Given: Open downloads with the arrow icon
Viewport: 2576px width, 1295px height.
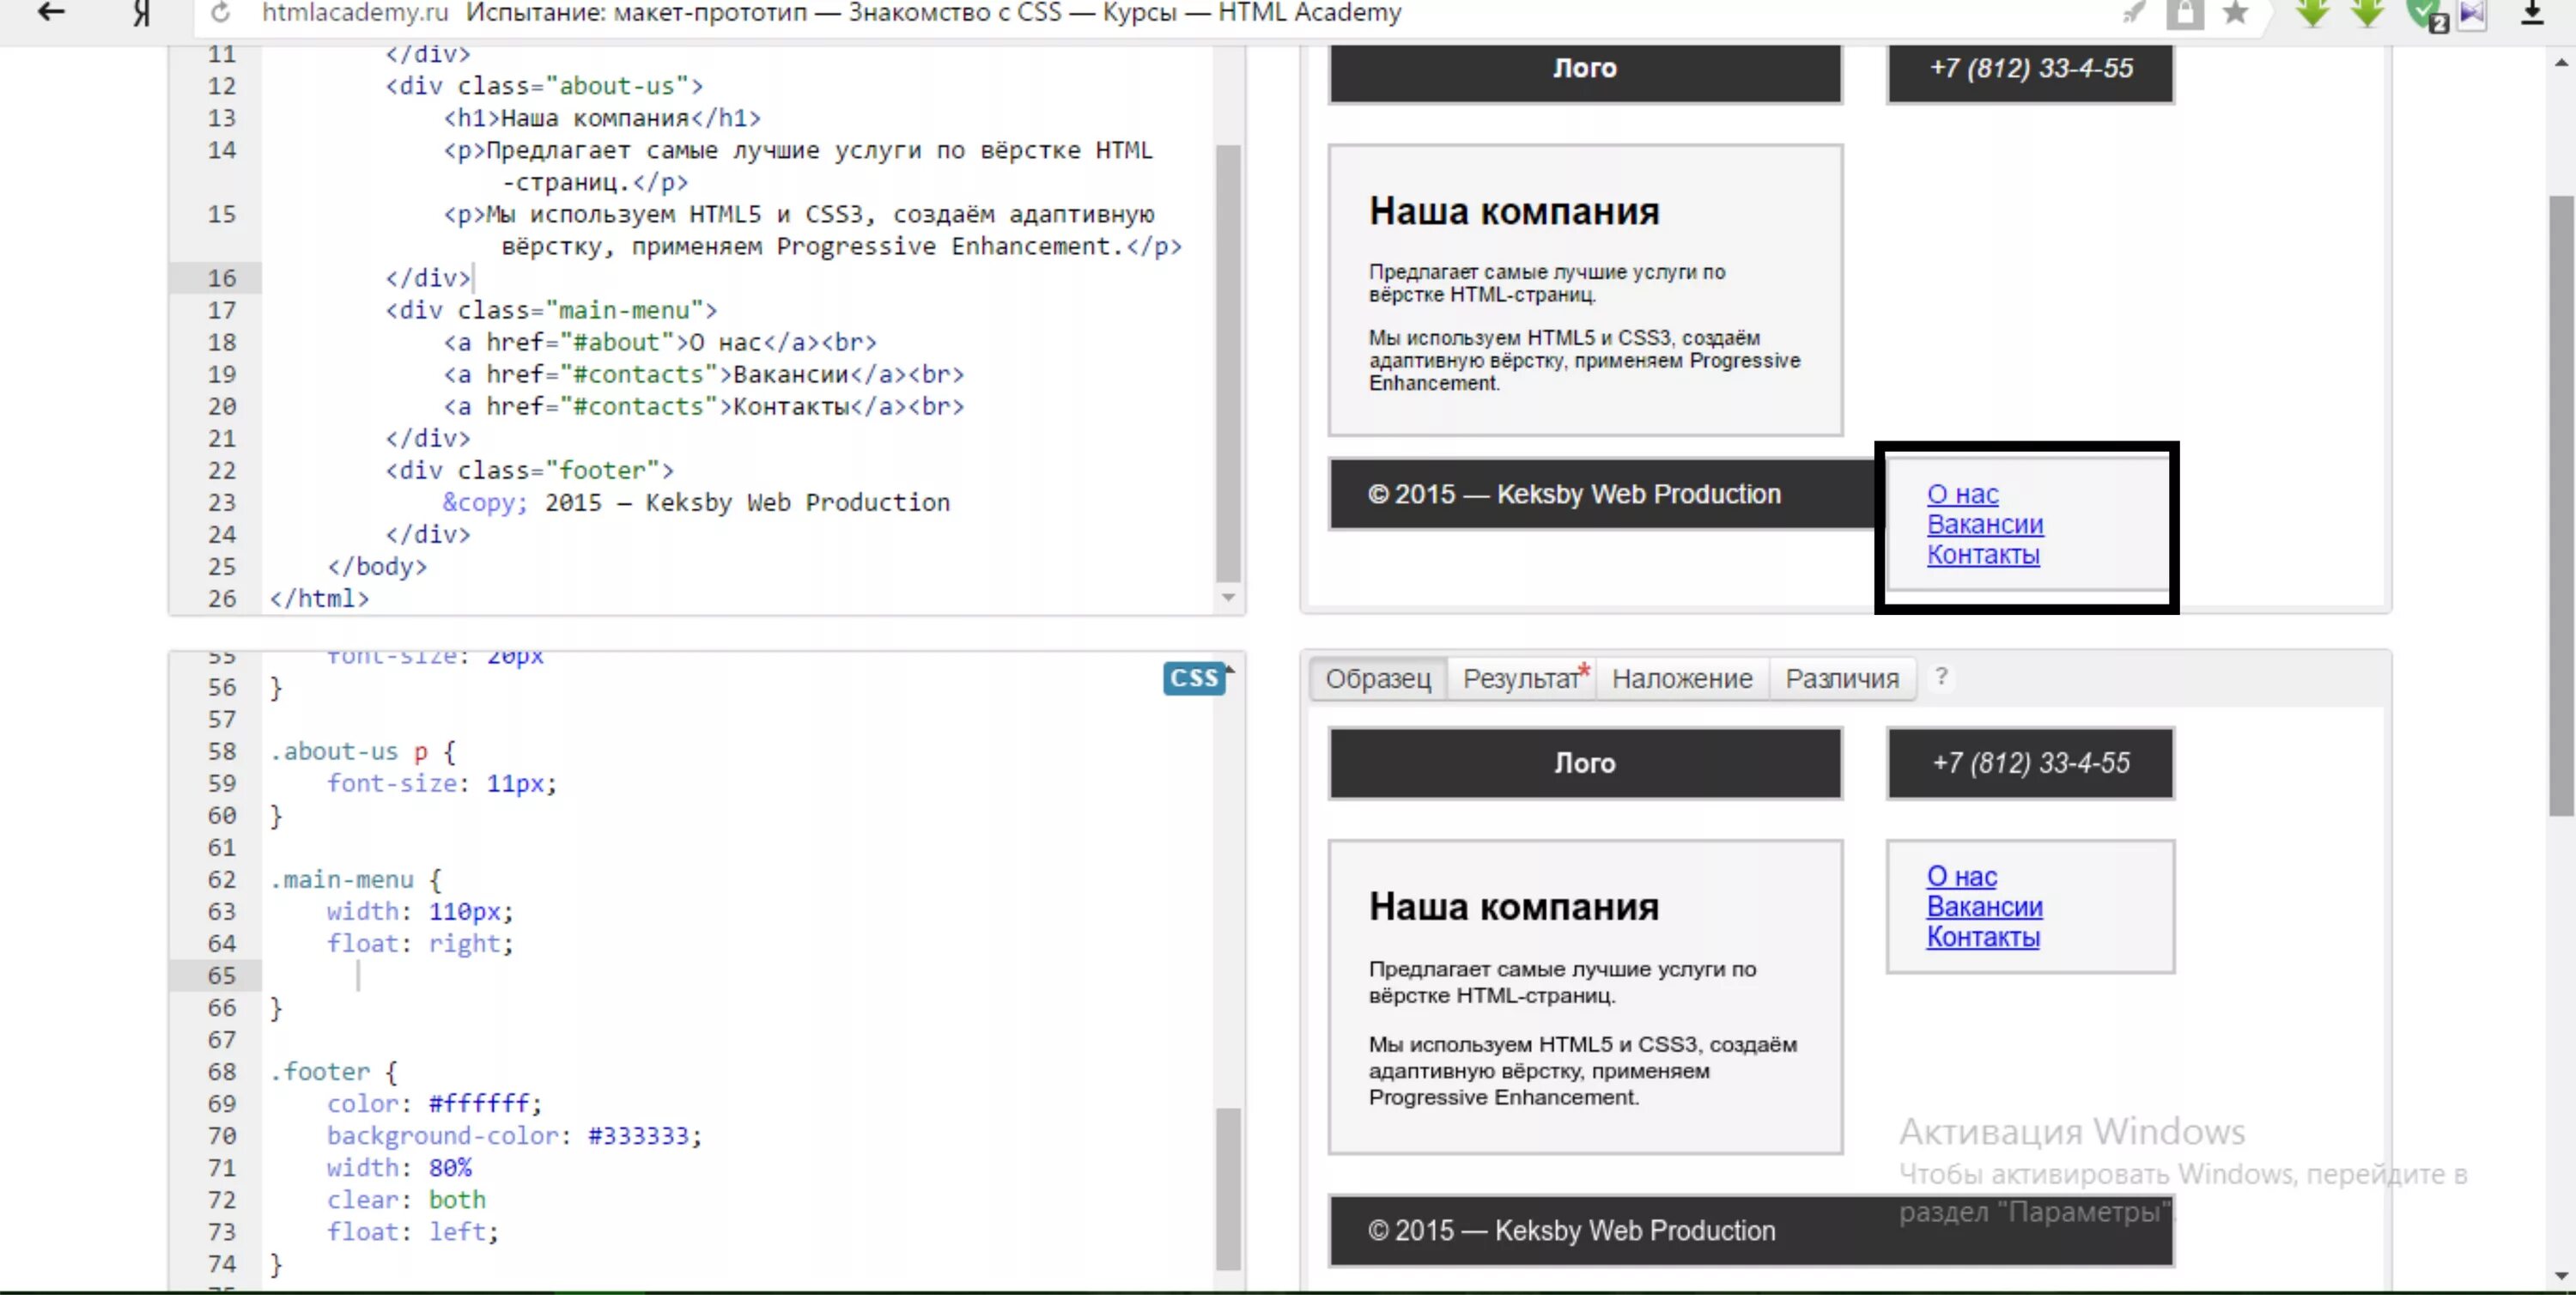Looking at the screenshot, I should point(2531,13).
